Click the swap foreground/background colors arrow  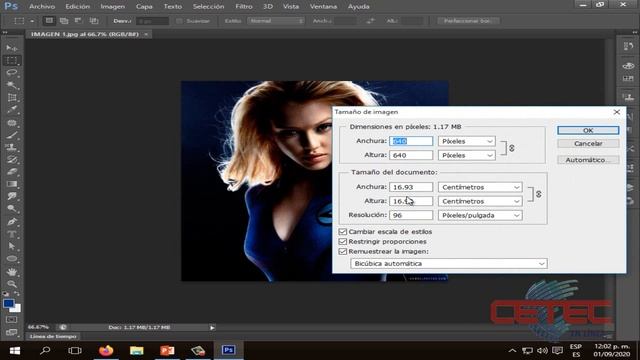pos(17,294)
